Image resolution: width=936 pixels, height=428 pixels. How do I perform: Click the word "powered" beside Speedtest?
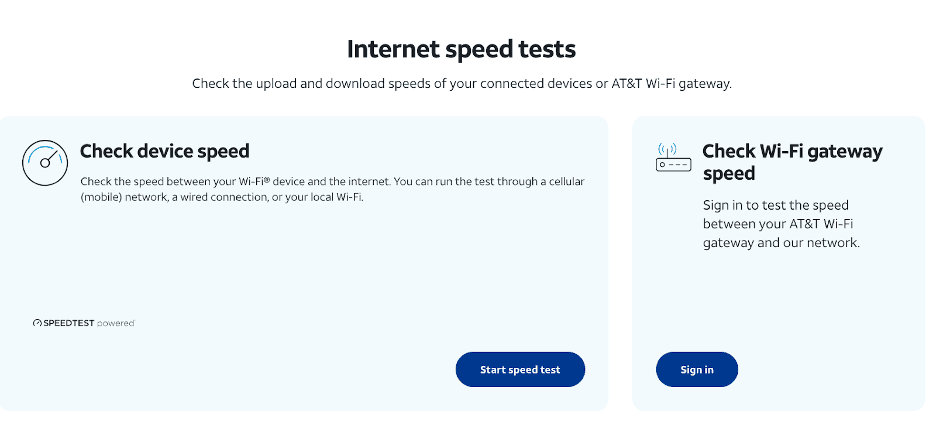pyautogui.click(x=116, y=323)
